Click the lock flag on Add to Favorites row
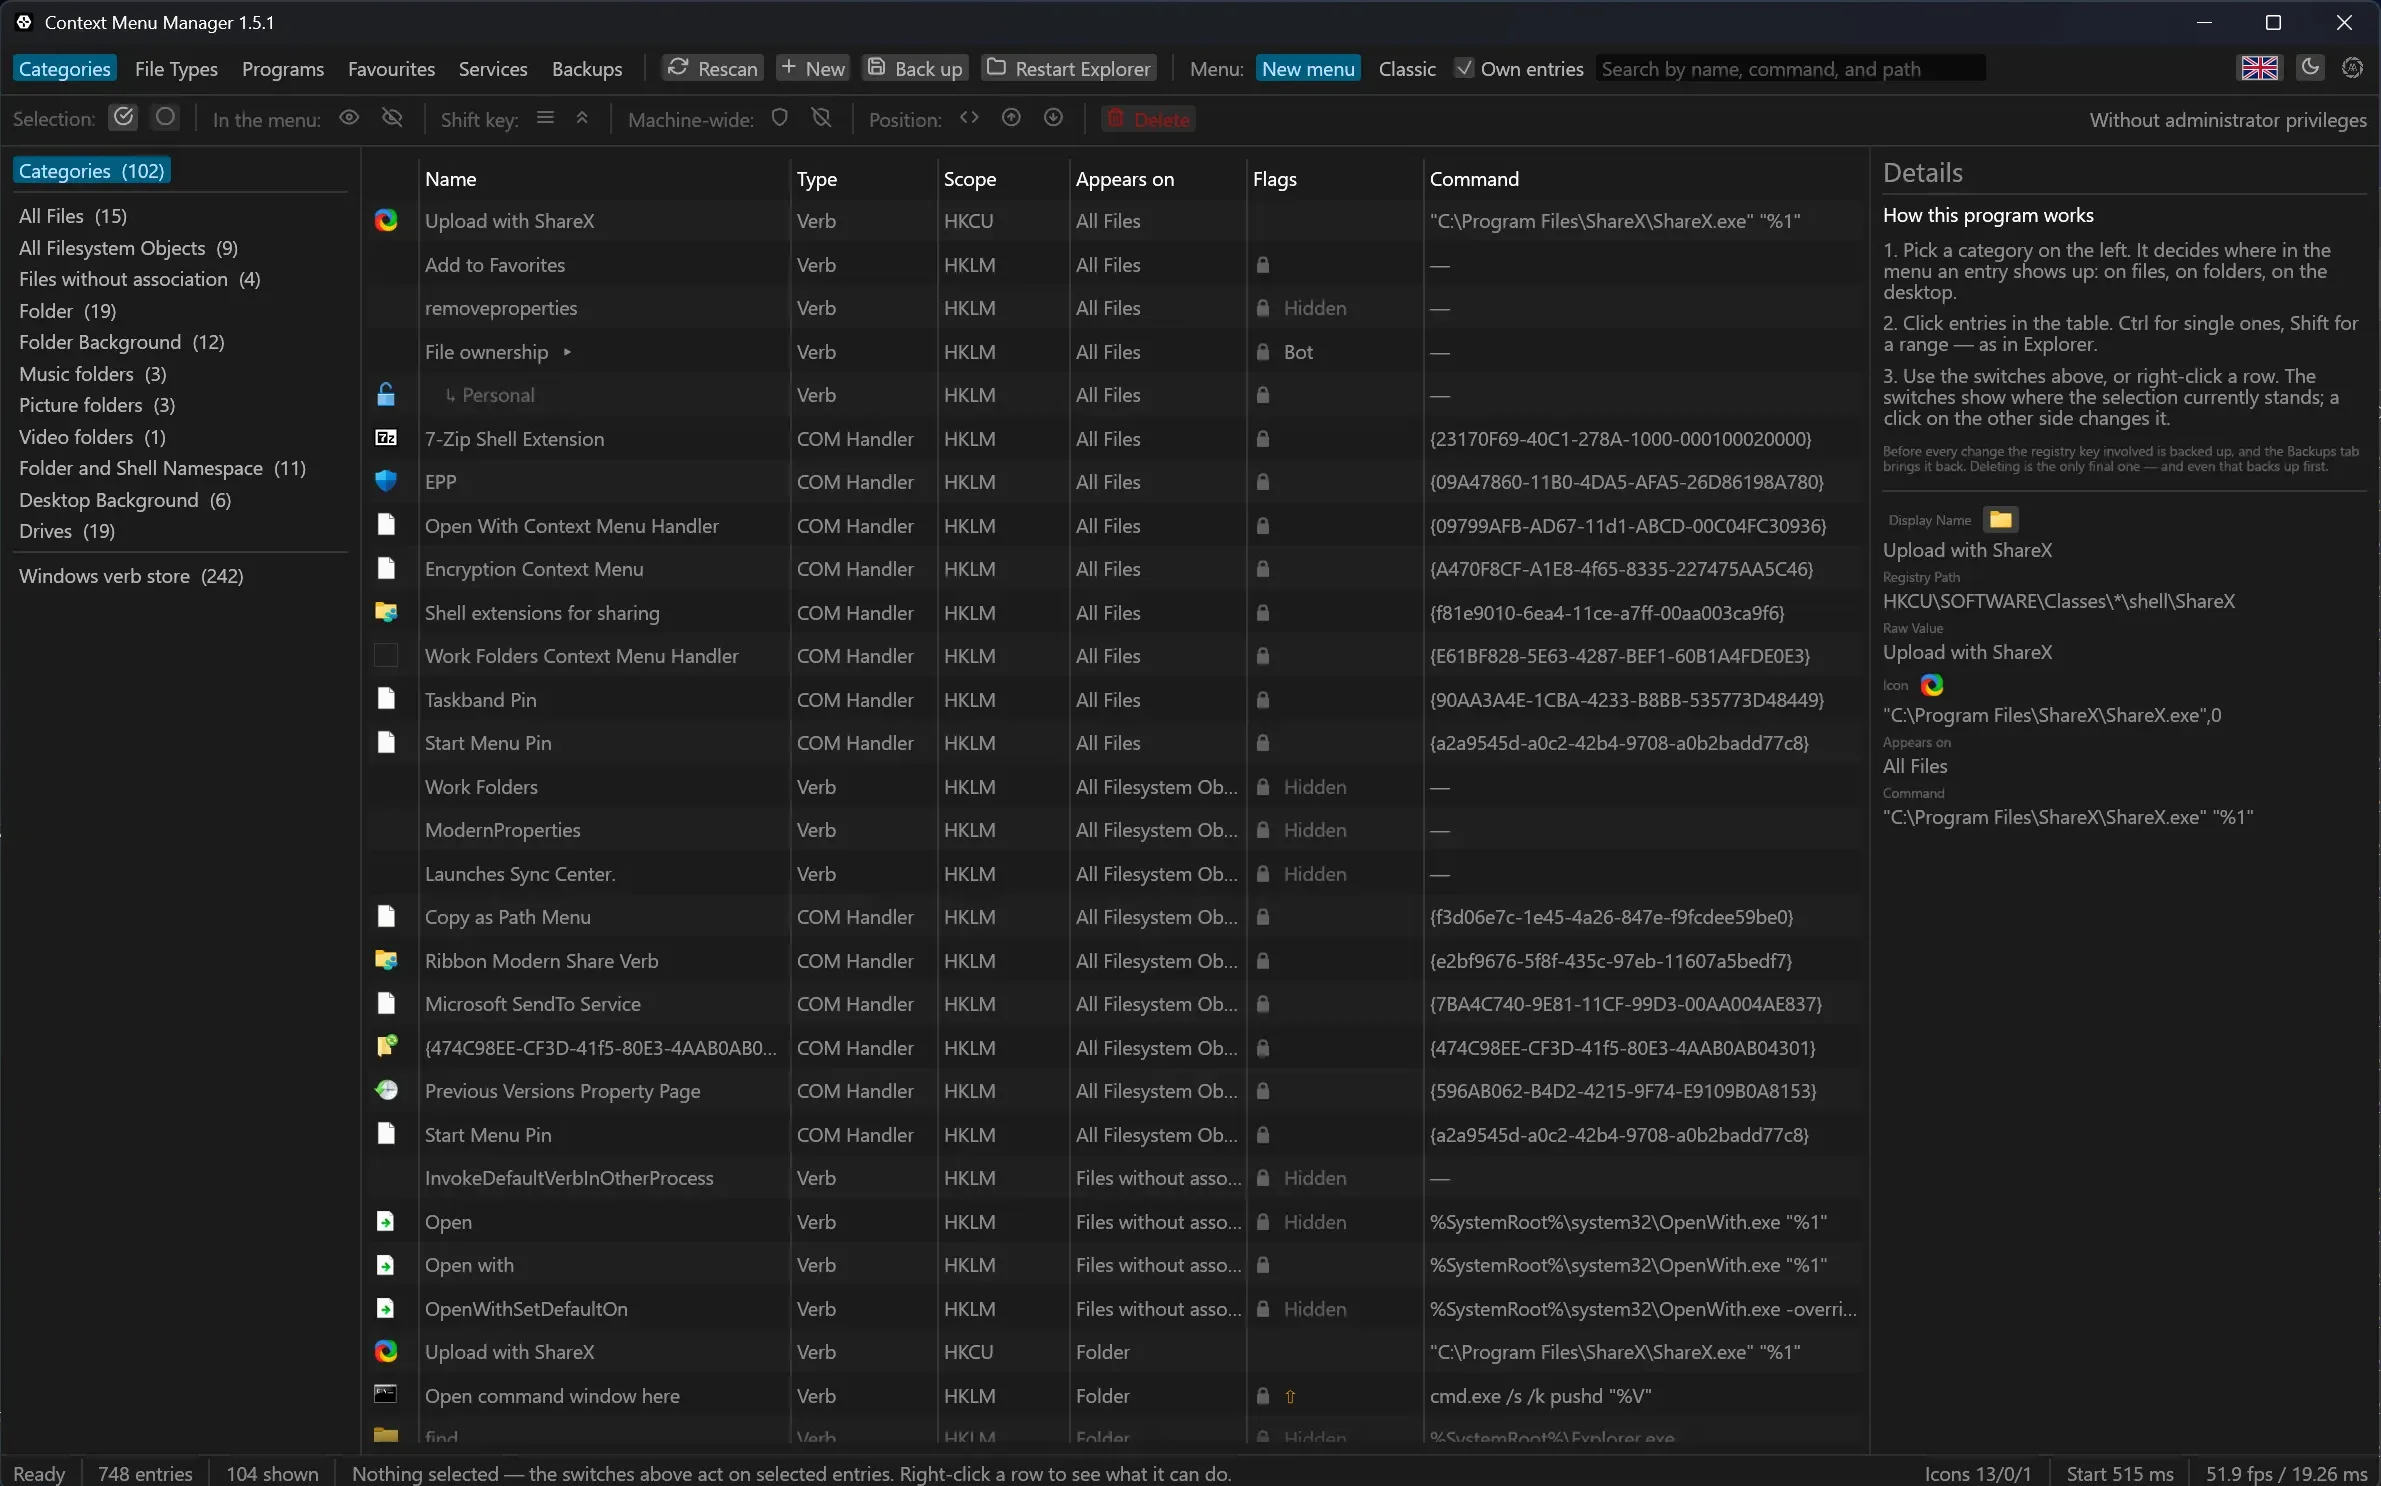This screenshot has height=1486, width=2381. pyautogui.click(x=1263, y=265)
